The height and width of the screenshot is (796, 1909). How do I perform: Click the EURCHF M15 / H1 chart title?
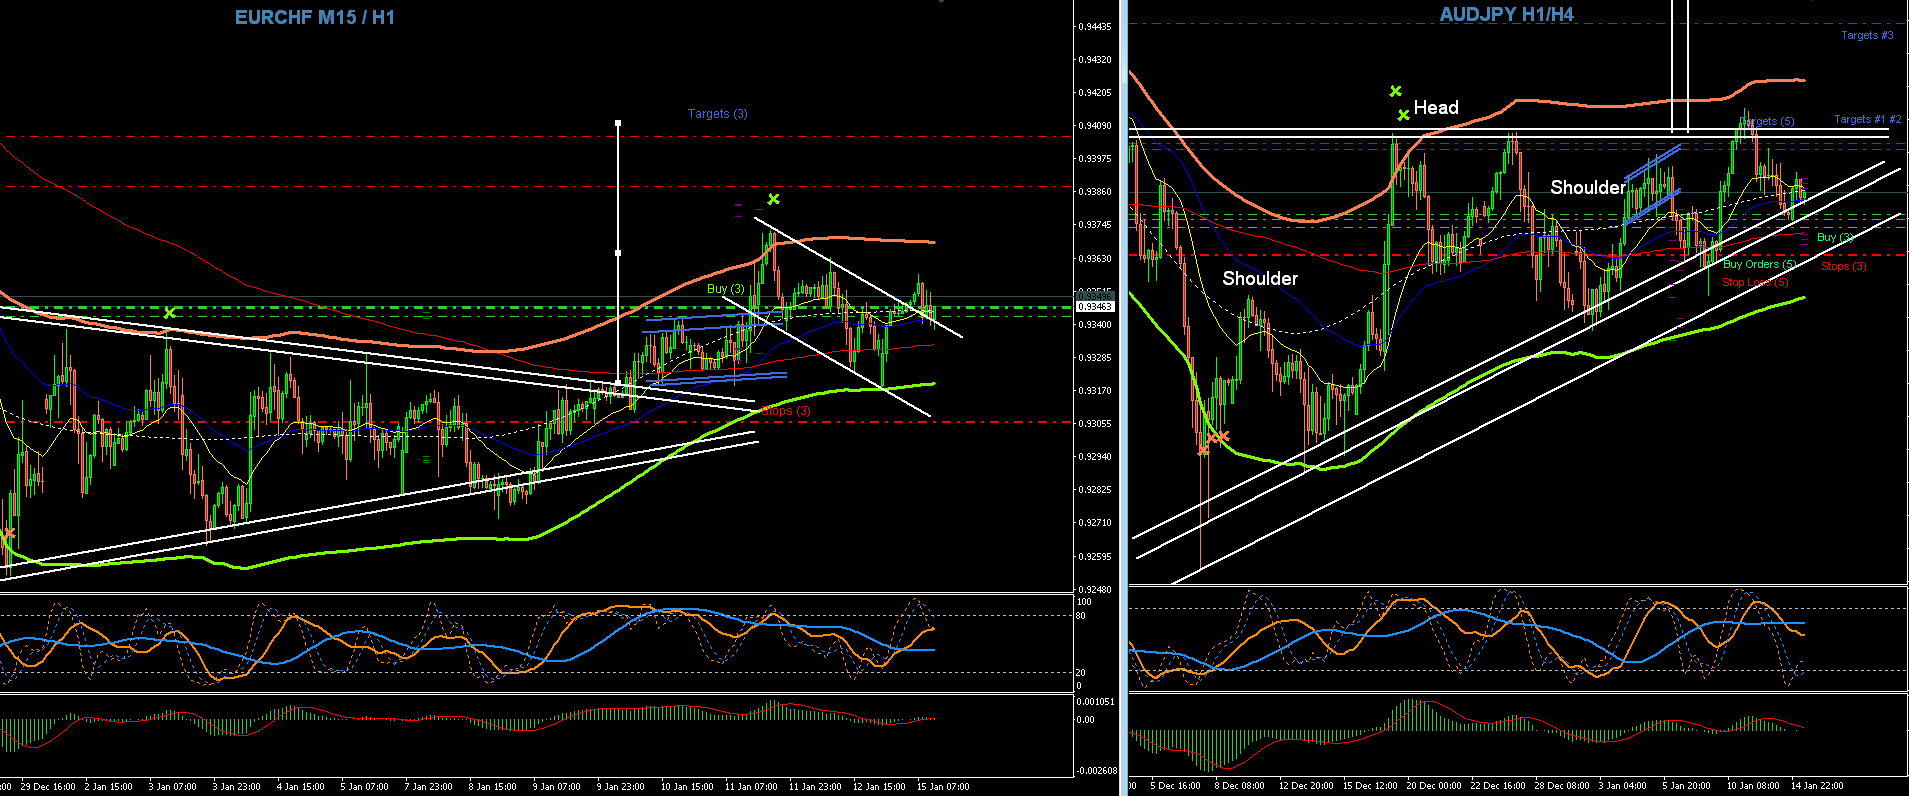coord(315,17)
